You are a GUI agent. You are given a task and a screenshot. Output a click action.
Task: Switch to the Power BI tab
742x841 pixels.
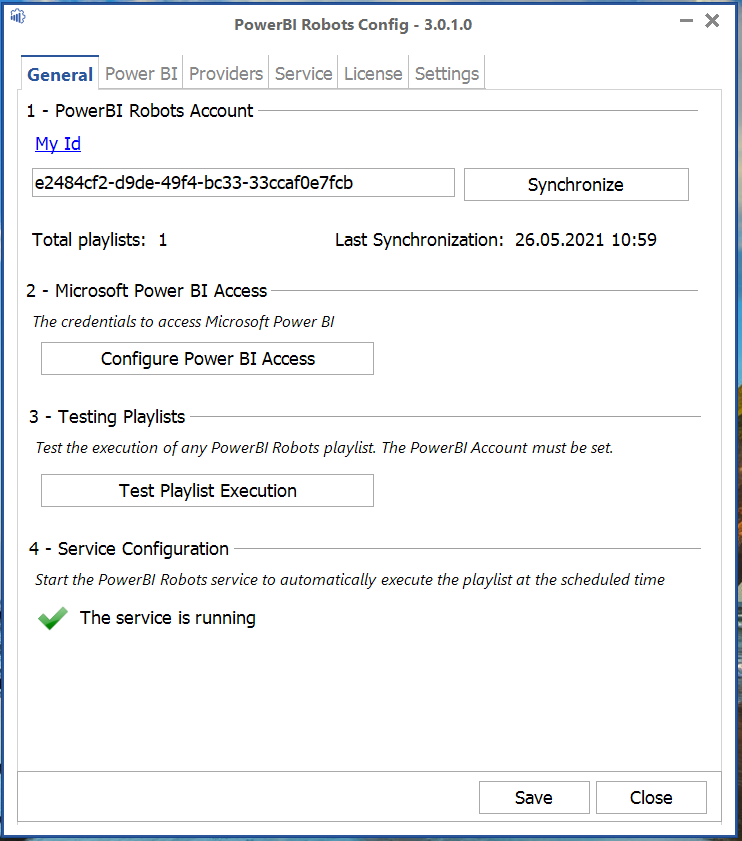point(141,73)
